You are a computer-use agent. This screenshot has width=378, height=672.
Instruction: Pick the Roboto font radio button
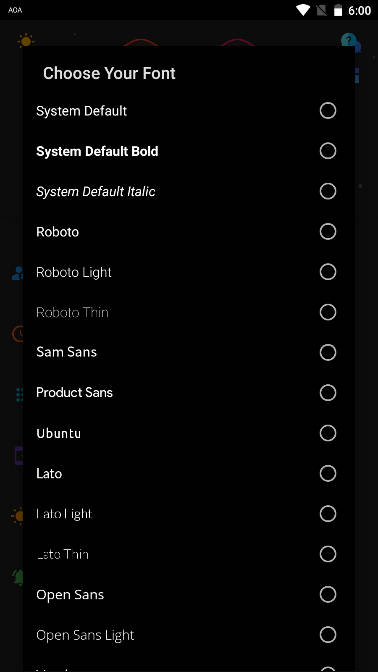point(328,232)
